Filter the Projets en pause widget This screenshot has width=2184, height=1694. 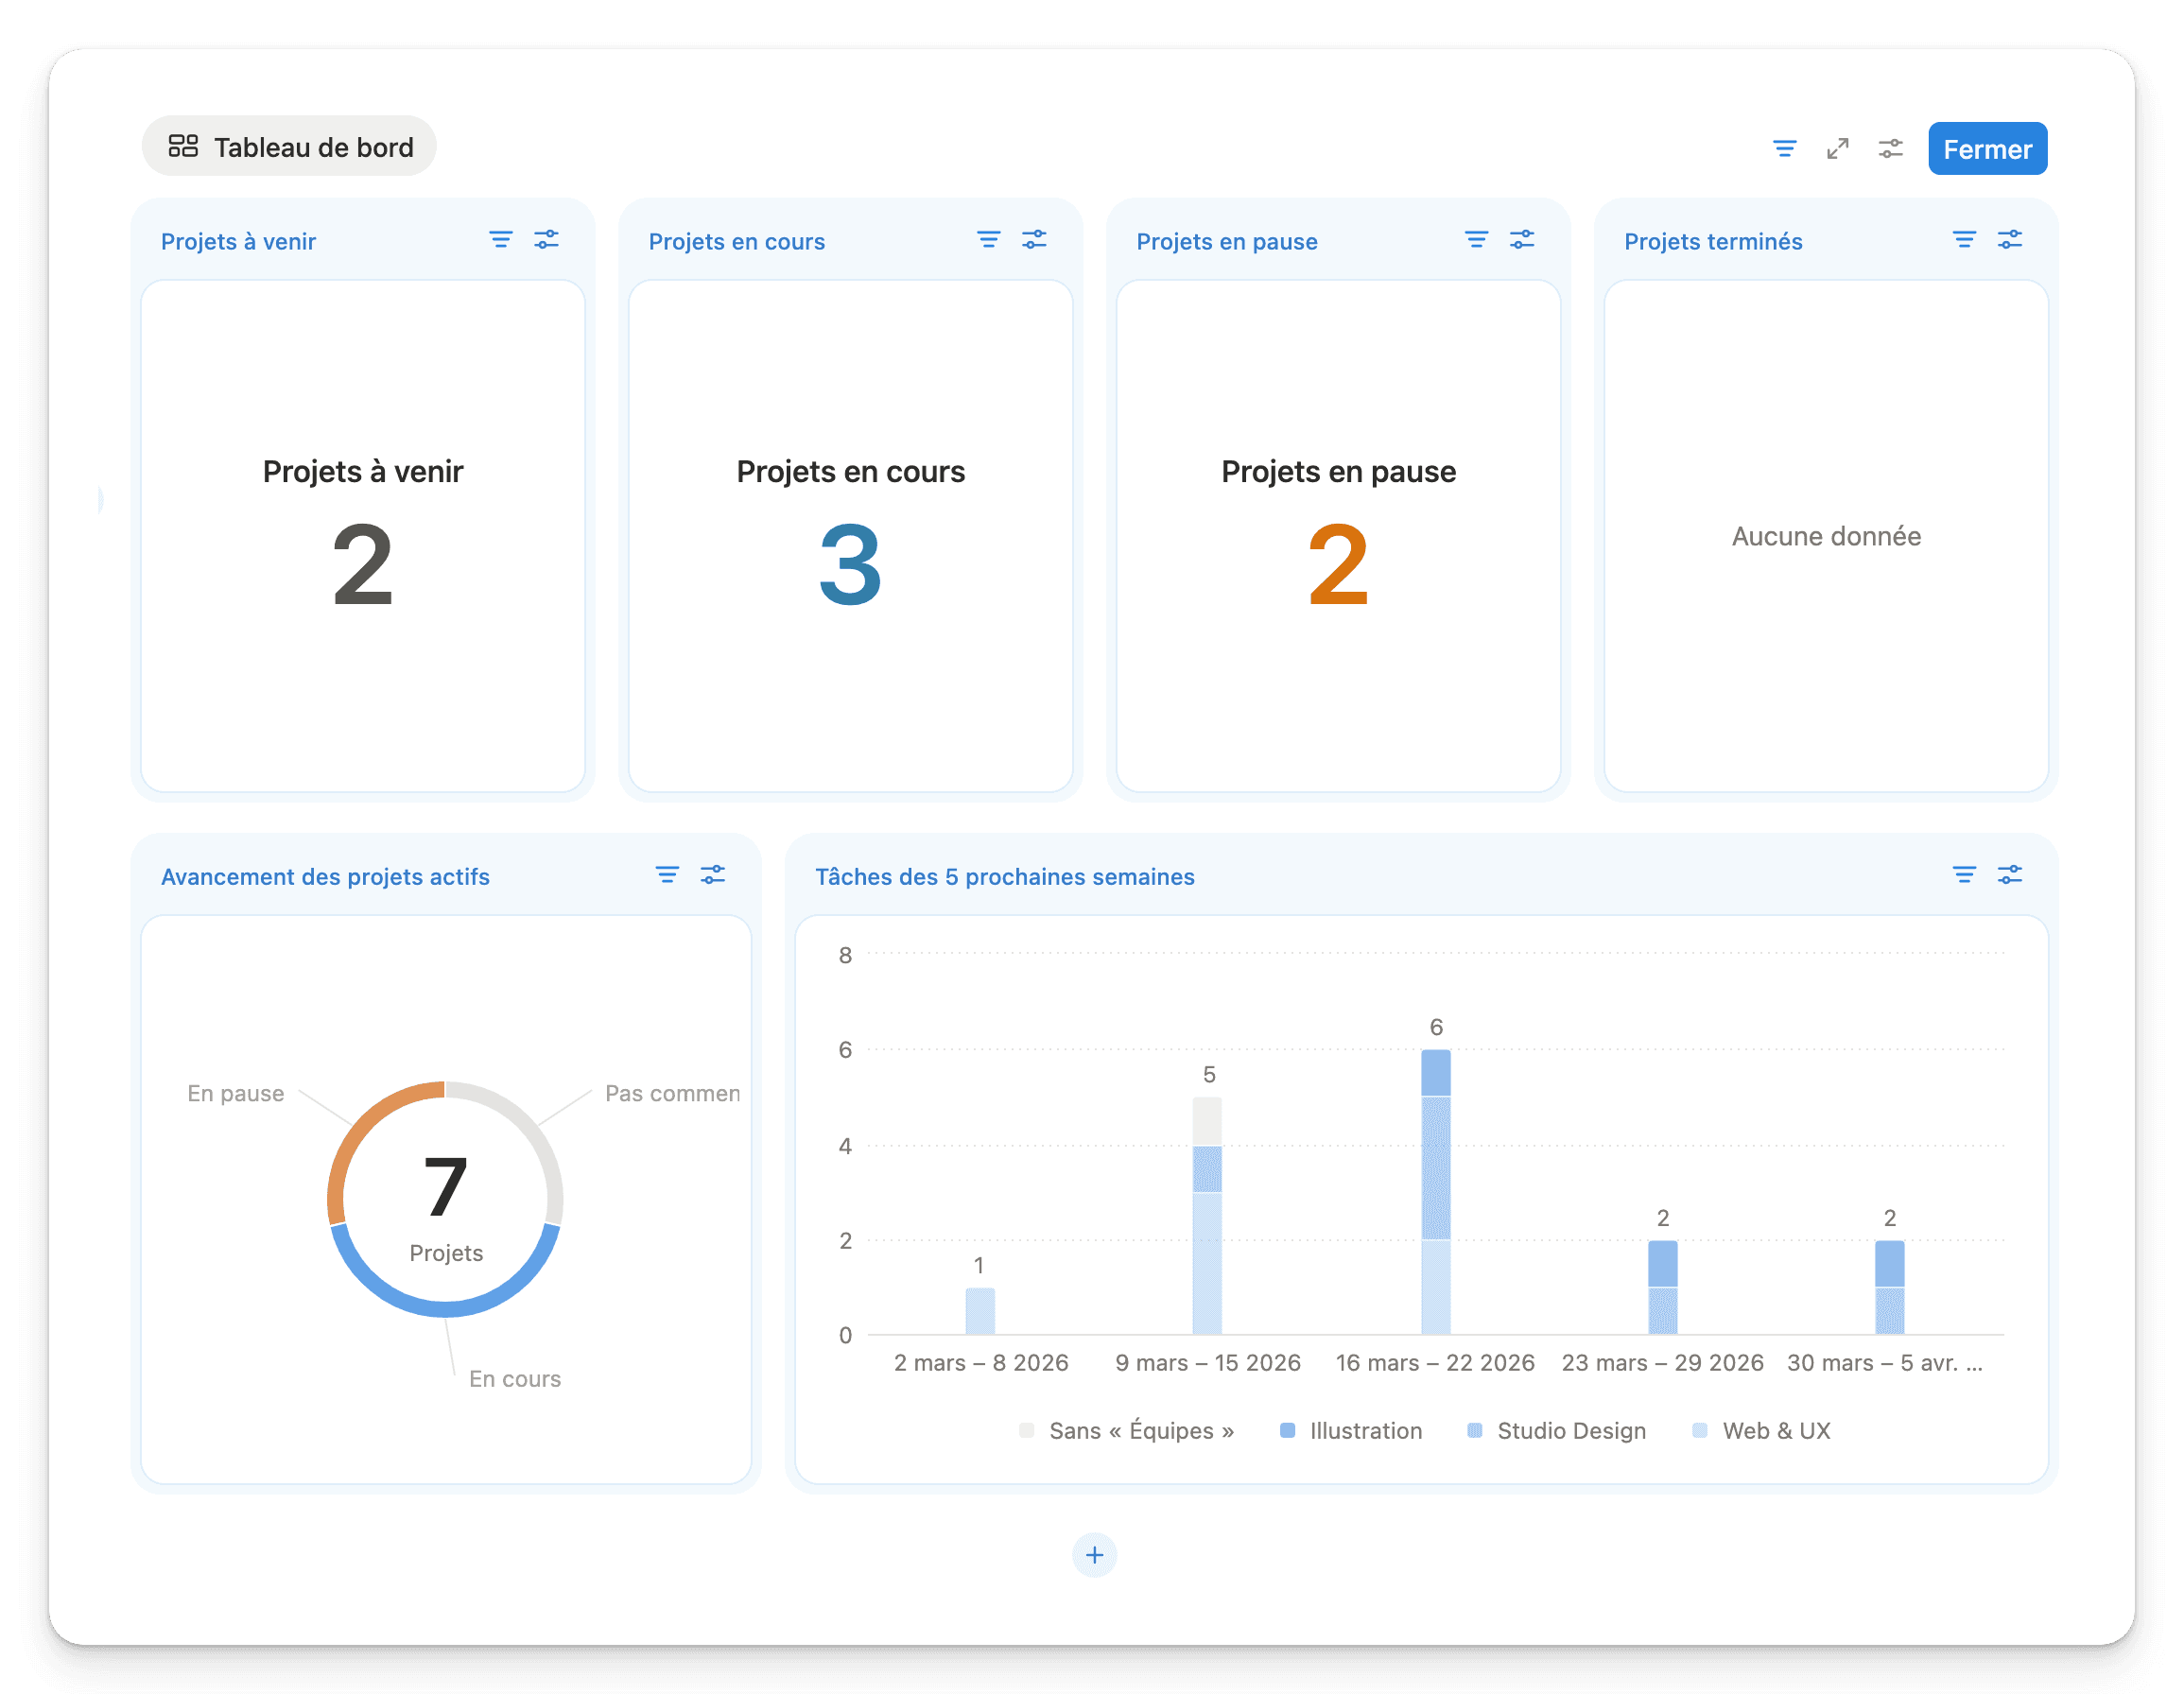[1476, 240]
